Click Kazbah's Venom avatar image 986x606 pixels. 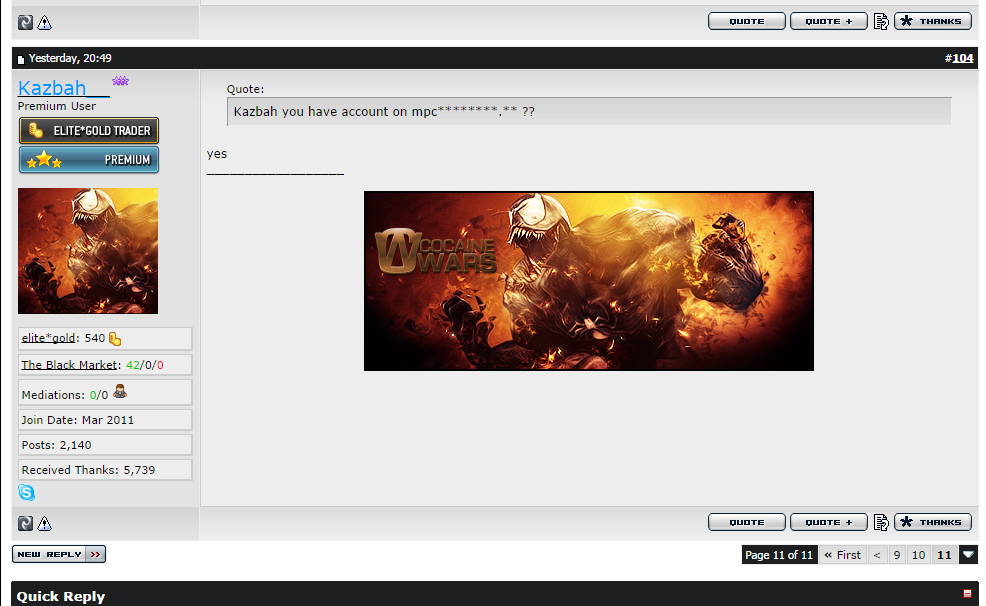click(88, 251)
